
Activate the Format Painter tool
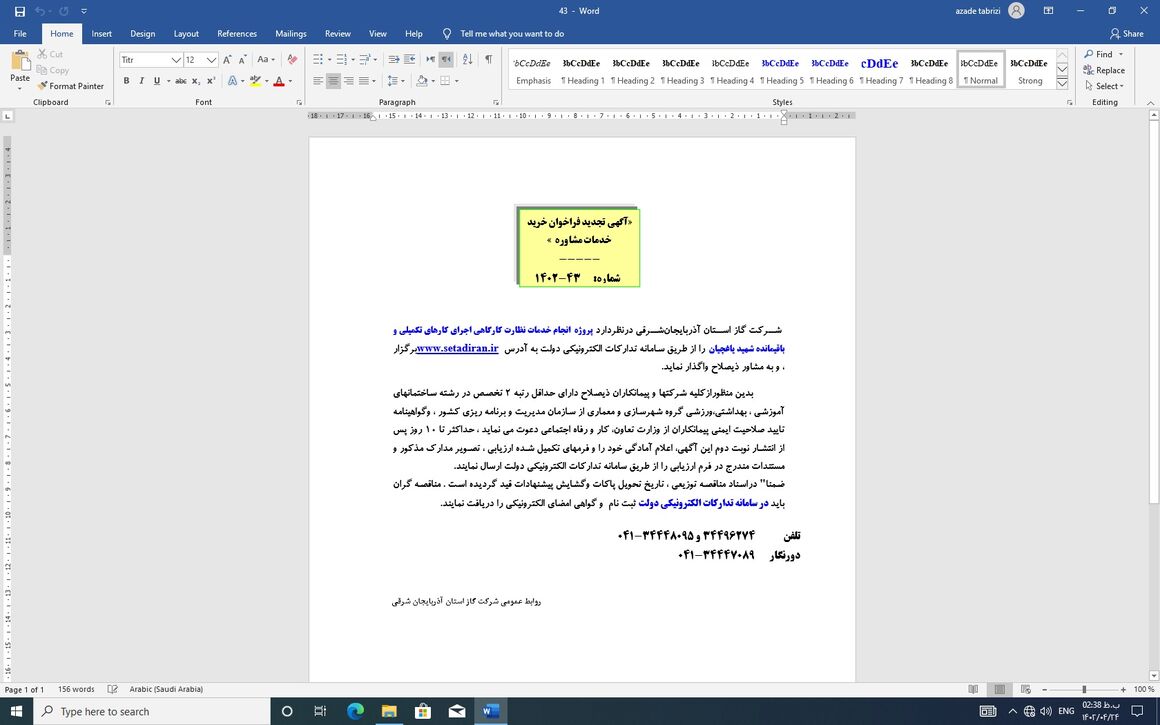(70, 86)
